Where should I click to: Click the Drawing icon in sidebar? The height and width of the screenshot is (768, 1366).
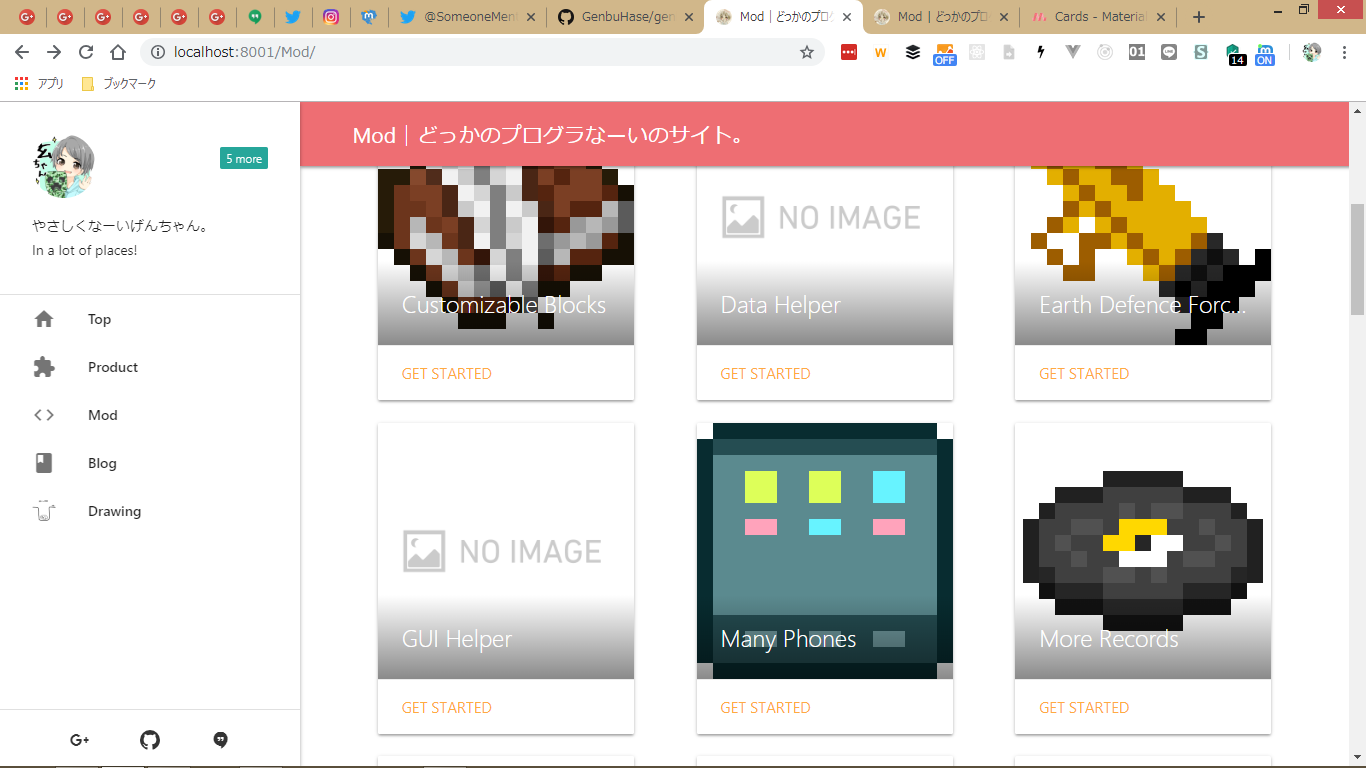(x=44, y=511)
